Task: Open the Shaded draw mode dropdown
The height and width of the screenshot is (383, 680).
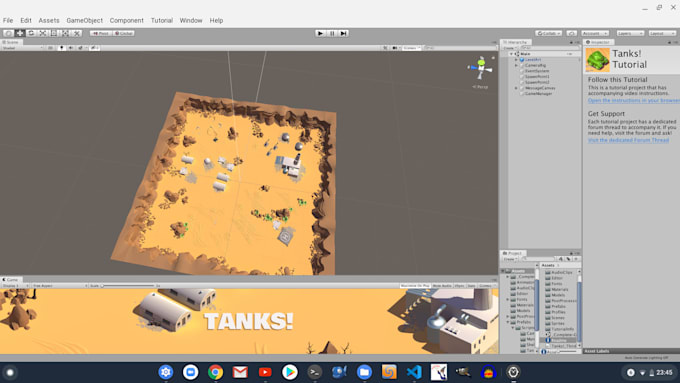Action: [23, 48]
